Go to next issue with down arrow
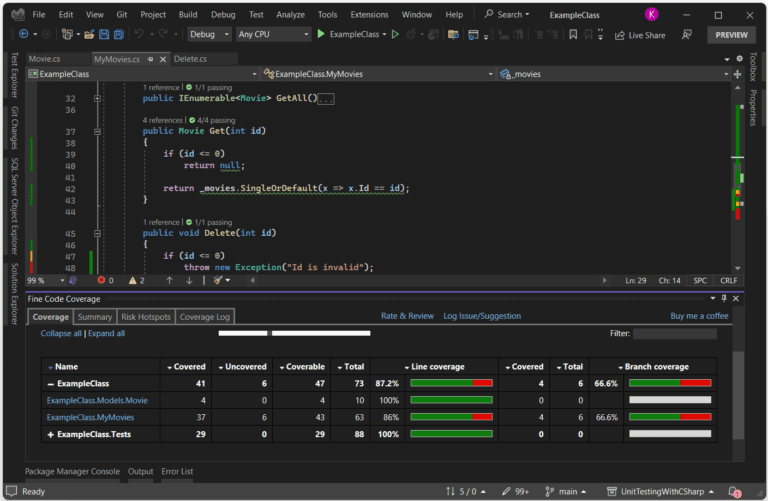Image resolution: width=768 pixels, height=501 pixels. [189, 281]
